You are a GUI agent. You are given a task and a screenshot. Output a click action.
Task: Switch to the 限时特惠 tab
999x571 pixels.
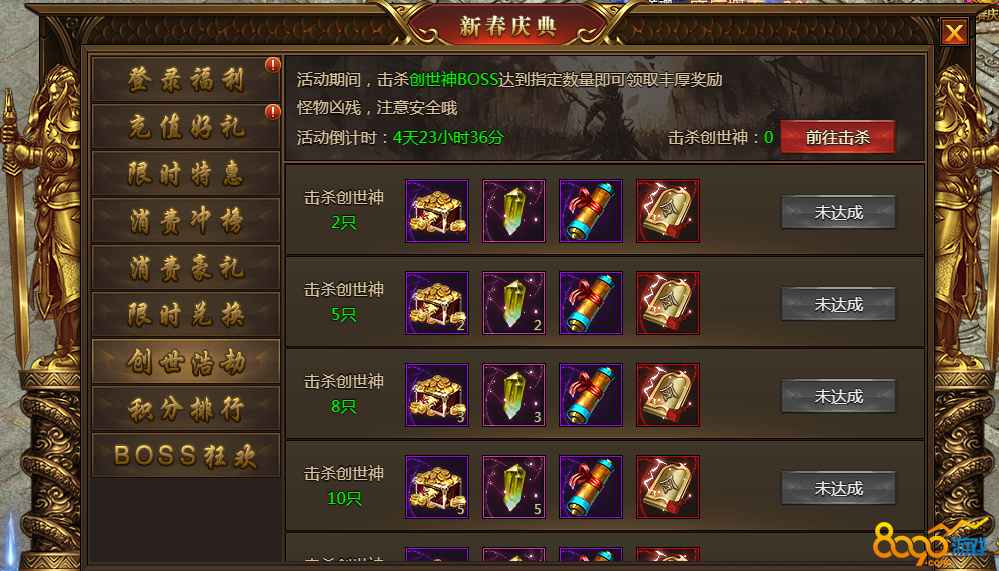(185, 173)
